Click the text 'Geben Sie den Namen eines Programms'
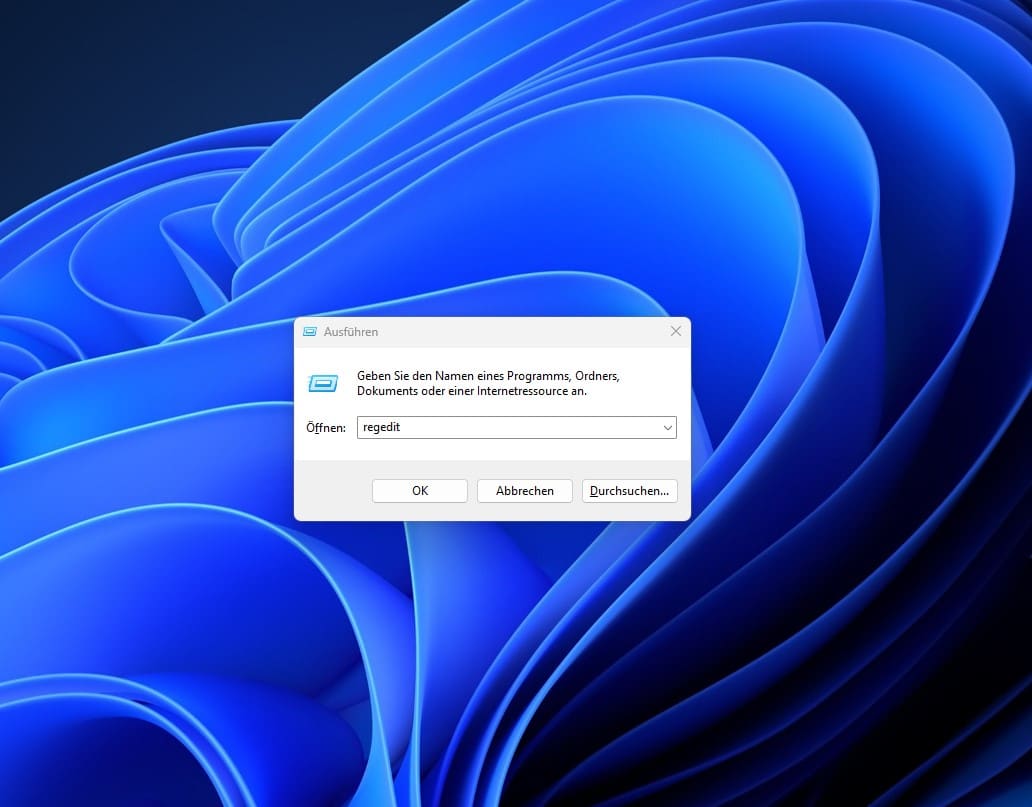Viewport: 1032px width, 807px height. 463,376
